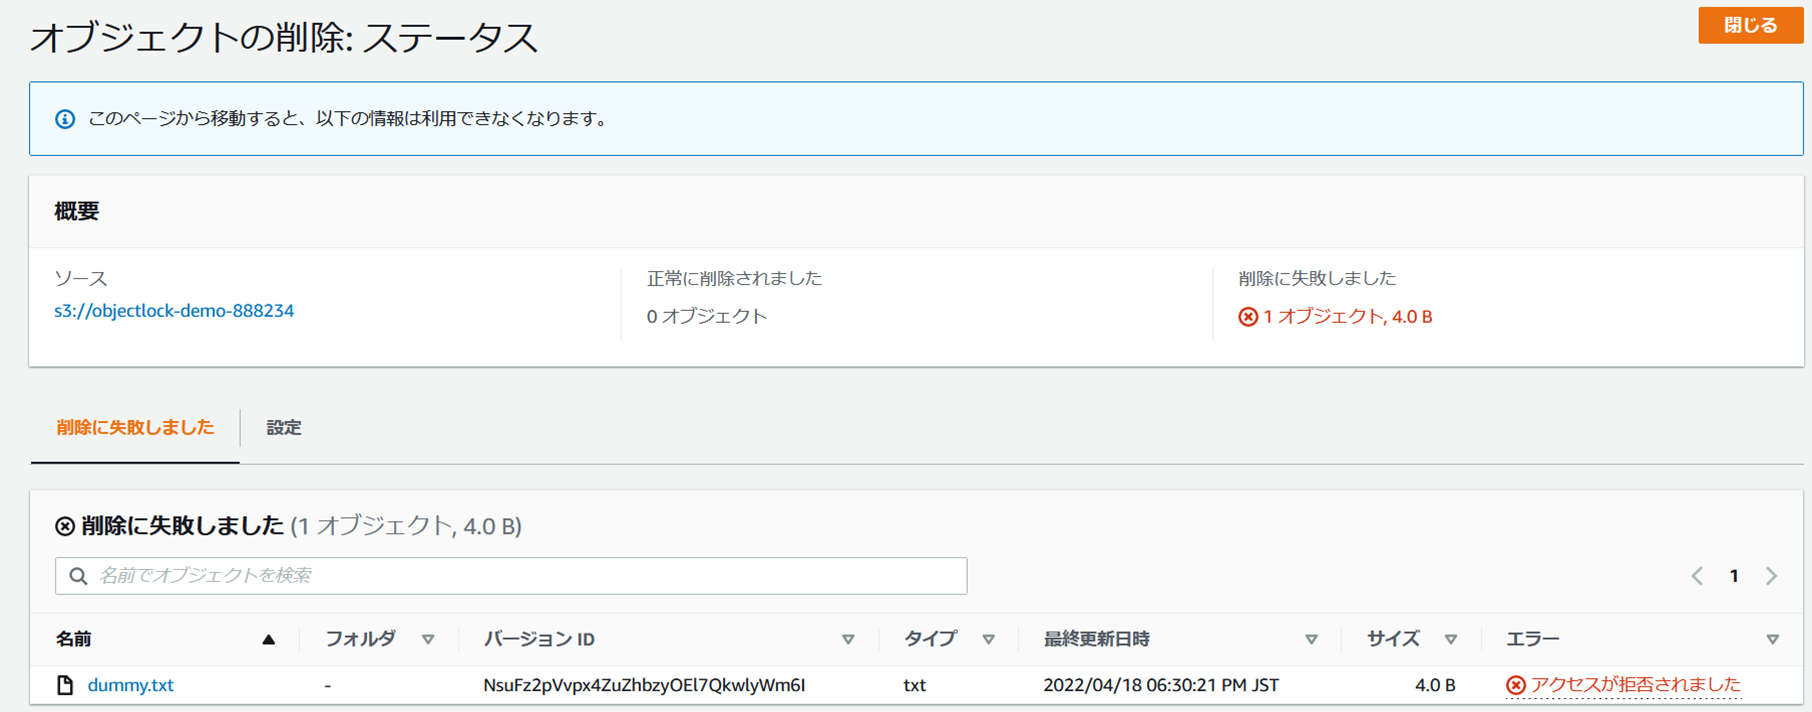Click the red error icon beside 1 オブジェクト, 4.0 B
Screen dimensions: 1812x712
pyautogui.click(x=1248, y=317)
